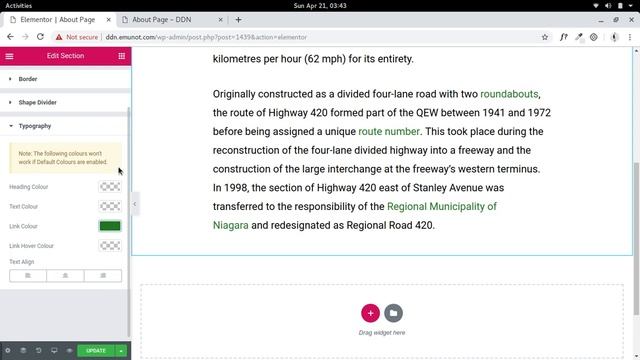This screenshot has width=640, height=360.
Task: Open the Elementor hamburger menu
Action: click(x=9, y=56)
